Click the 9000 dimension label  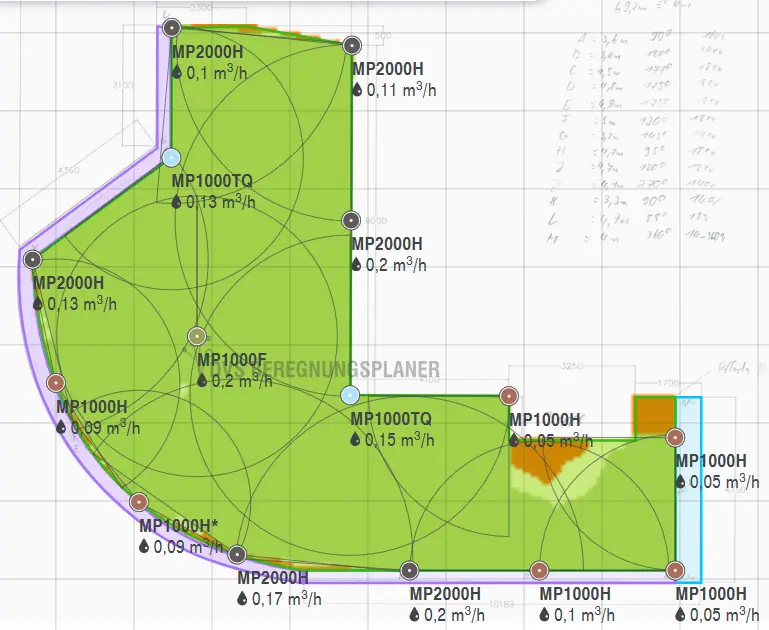coord(376,221)
